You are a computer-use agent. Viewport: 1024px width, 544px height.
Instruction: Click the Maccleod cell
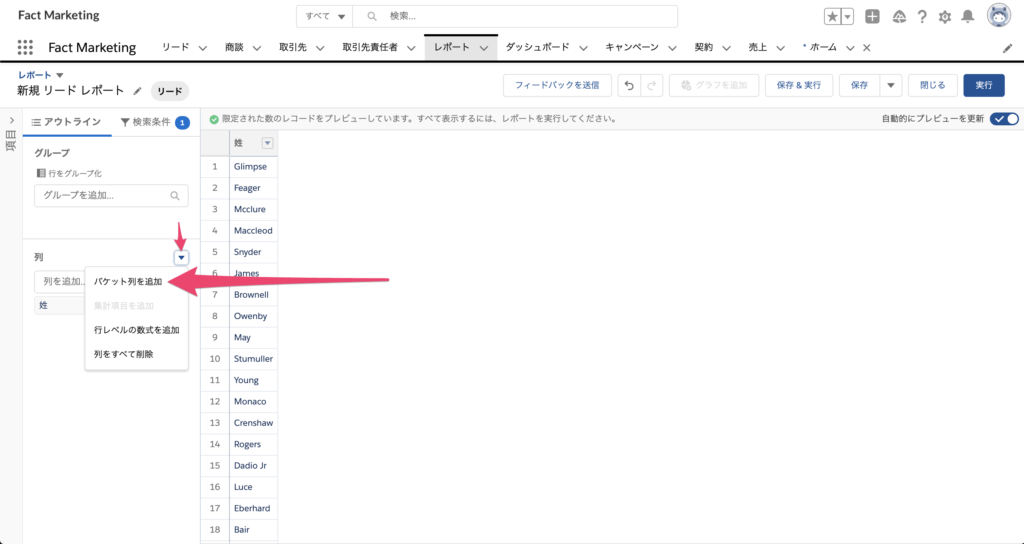point(253,231)
